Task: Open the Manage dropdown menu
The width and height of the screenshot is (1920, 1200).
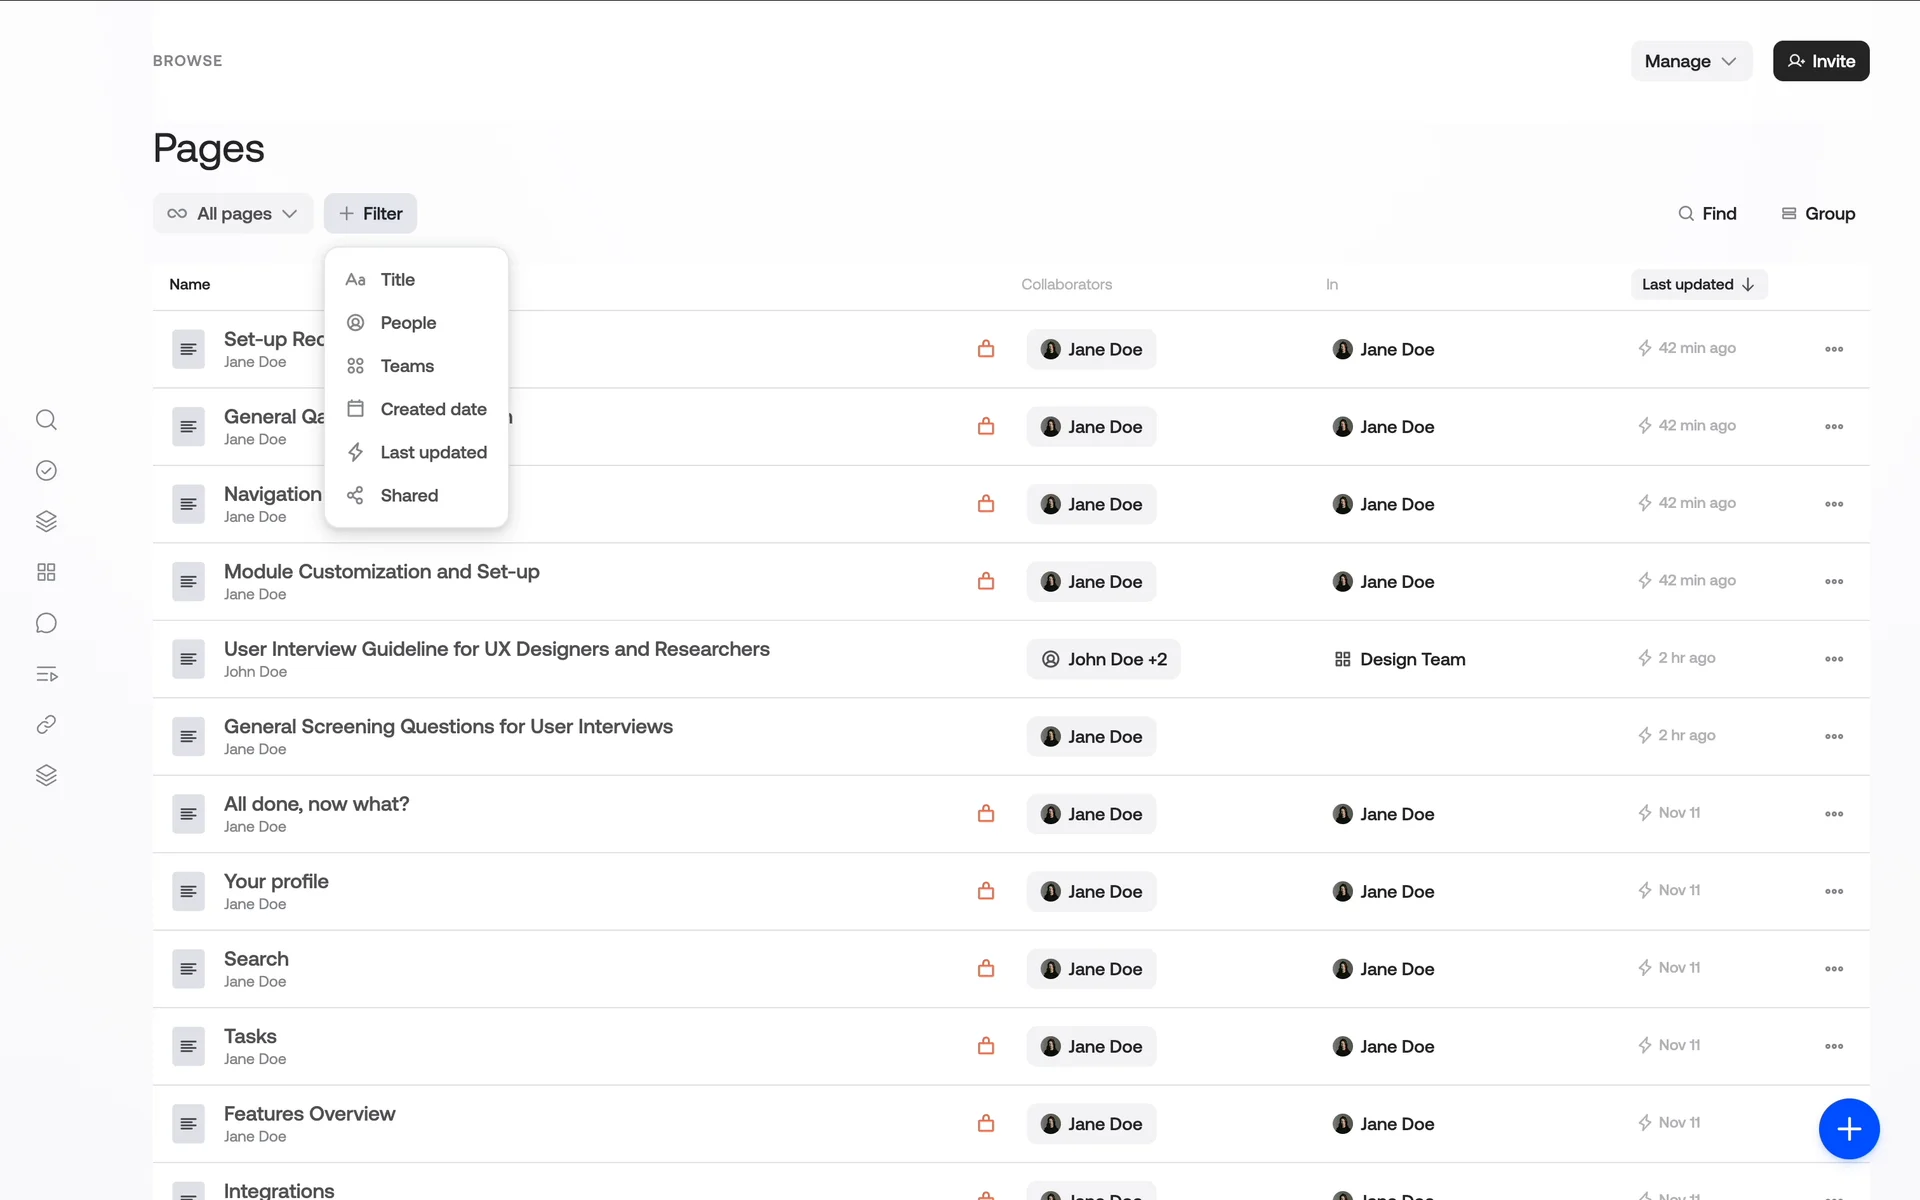Action: coord(1690,61)
